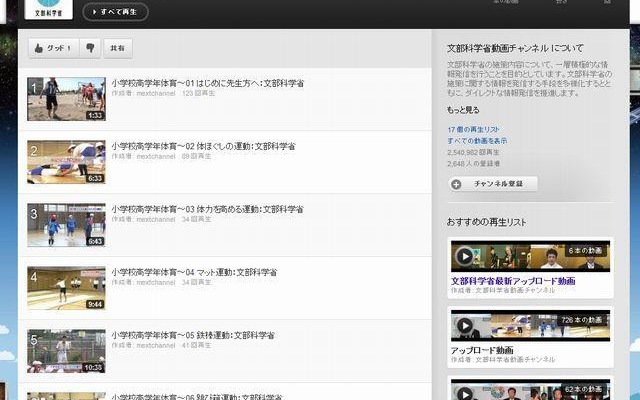
Task: Click the 41 回再生 count of video 05
Action: click(196, 345)
